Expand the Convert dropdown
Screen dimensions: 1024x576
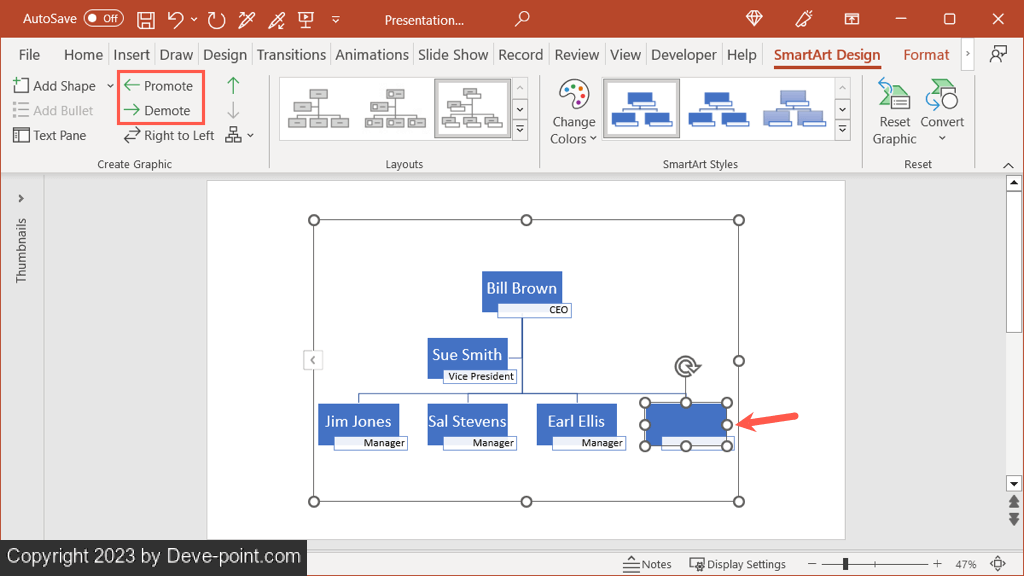click(942, 112)
